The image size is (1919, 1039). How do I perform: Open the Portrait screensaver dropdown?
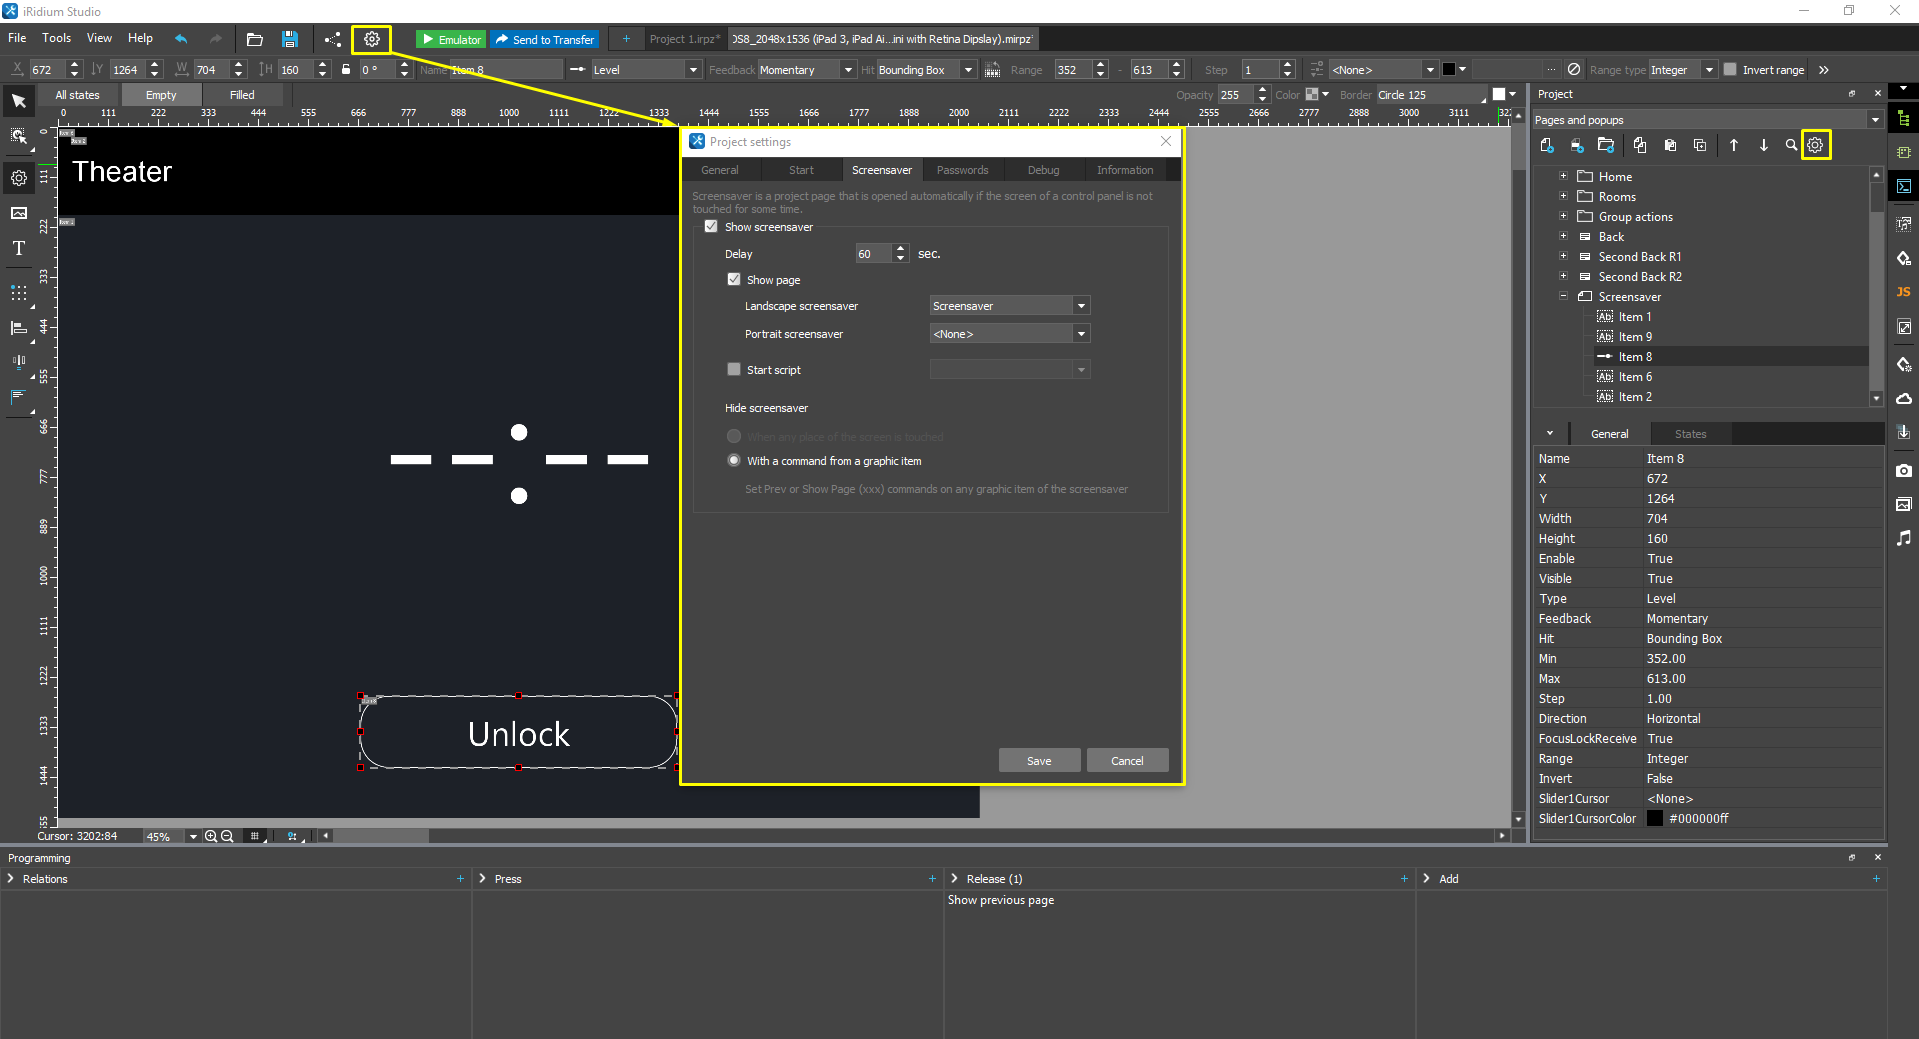click(x=1081, y=334)
